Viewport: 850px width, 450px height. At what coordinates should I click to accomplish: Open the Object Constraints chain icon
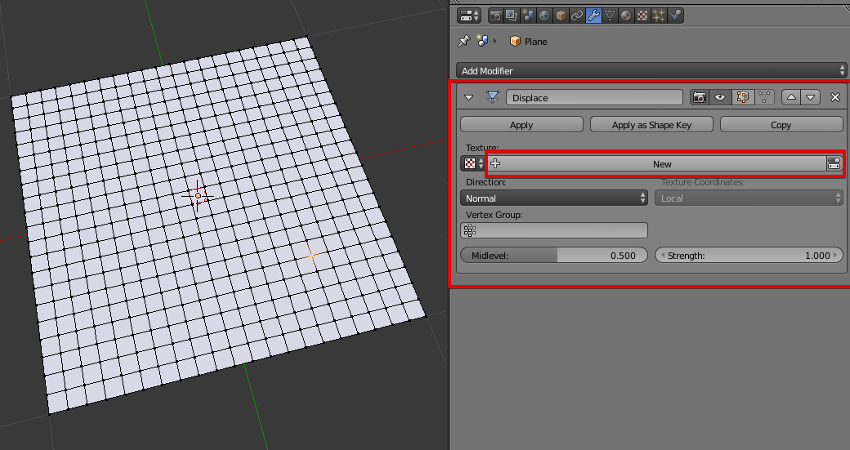tap(577, 15)
